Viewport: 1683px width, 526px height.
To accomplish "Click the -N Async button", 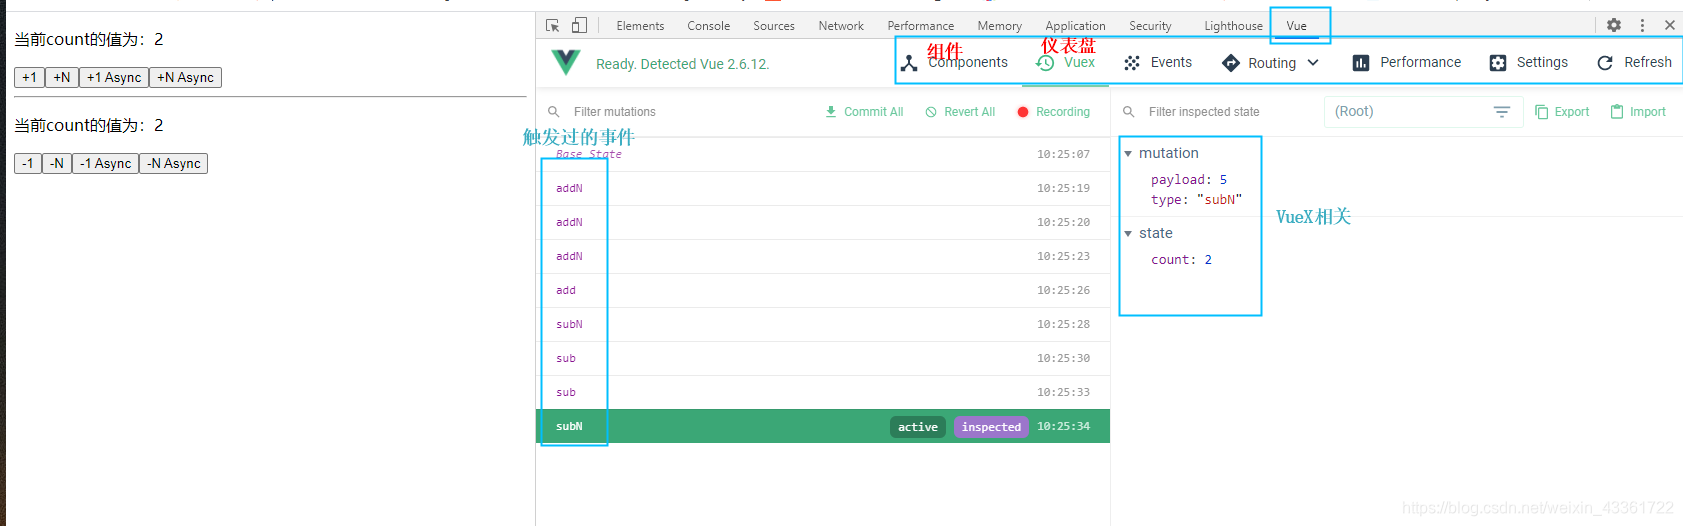I will point(174,163).
